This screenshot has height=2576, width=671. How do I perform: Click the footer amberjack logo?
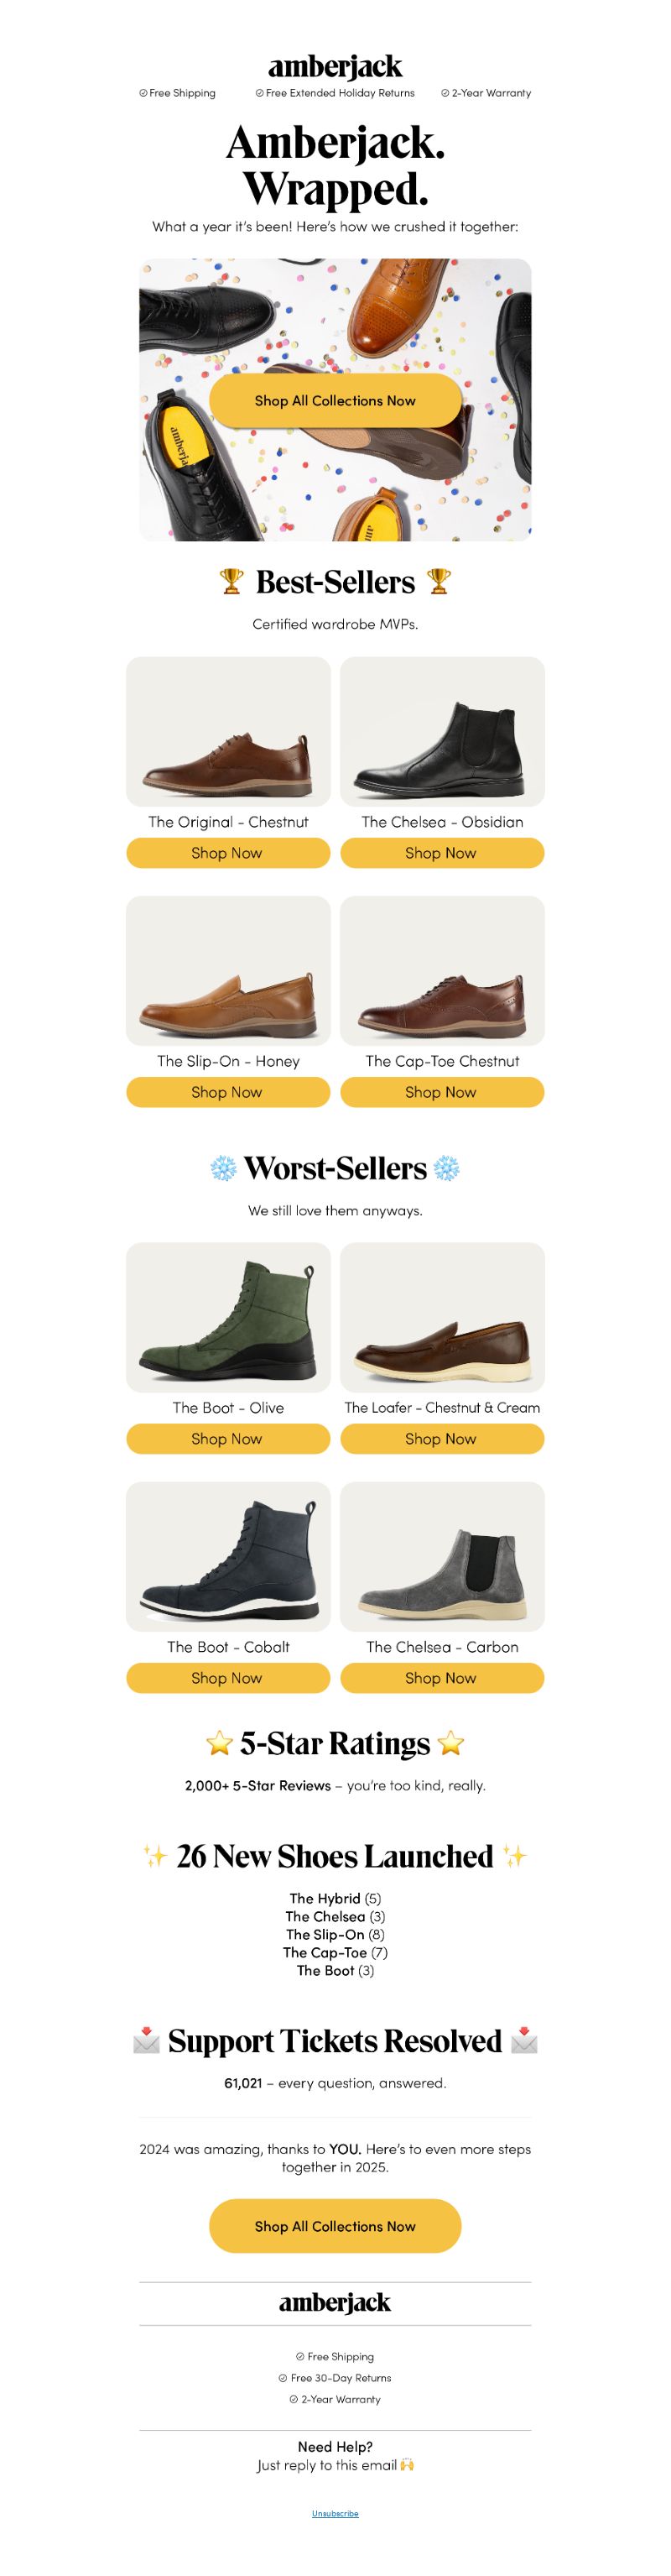335,2302
